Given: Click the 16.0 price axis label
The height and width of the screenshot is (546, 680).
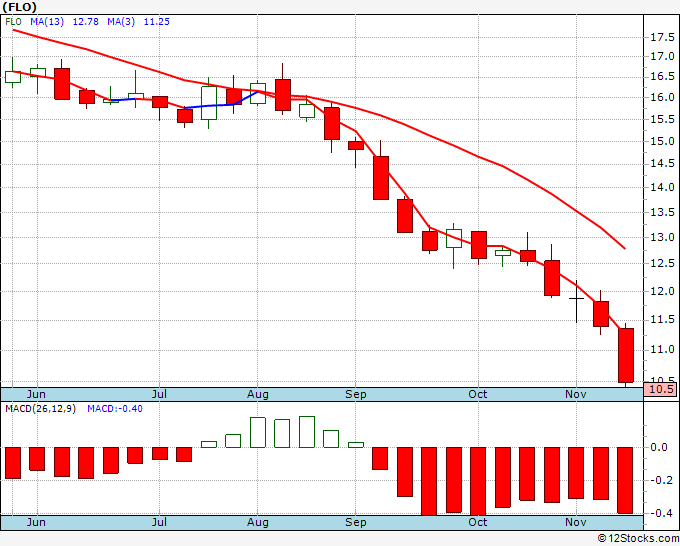Looking at the screenshot, I should (662, 98).
